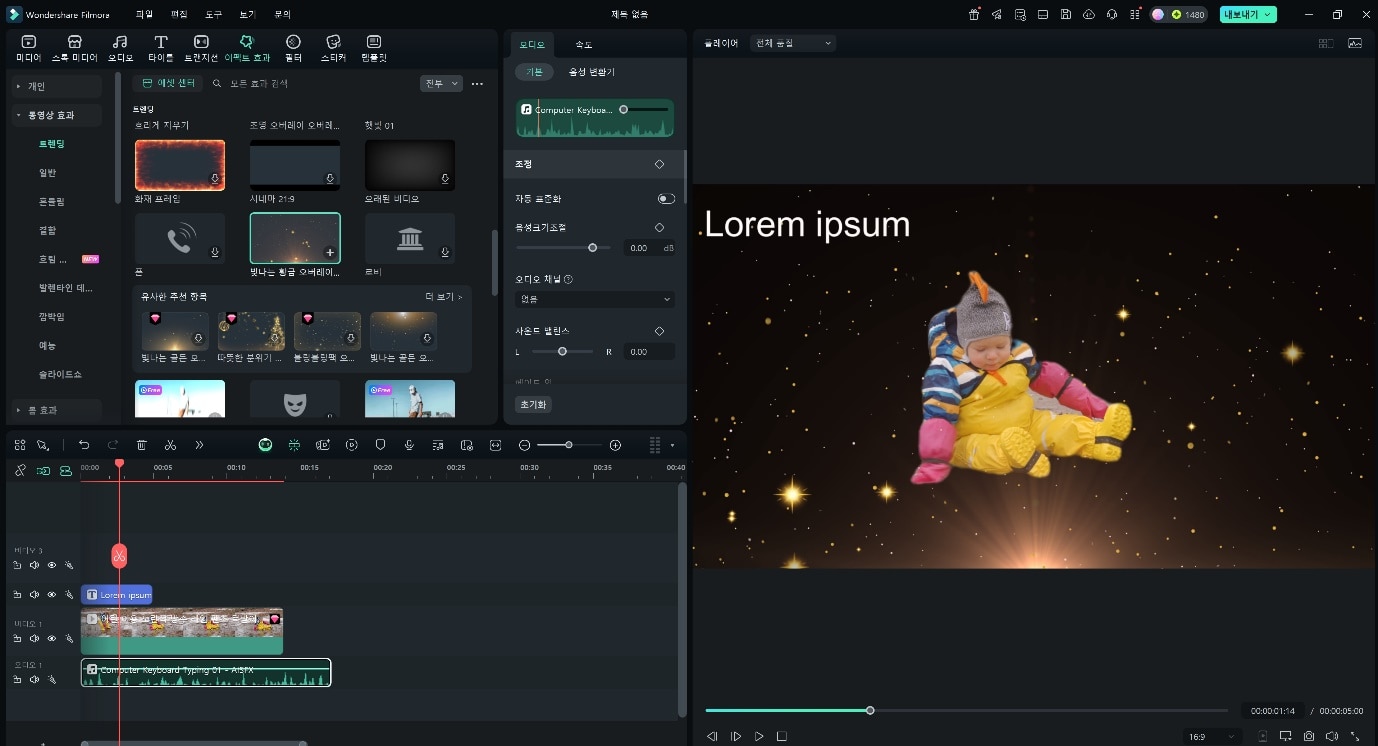Viewport: 1378px width, 746px height.
Task: Zoom out the timeline with minus icon
Action: click(524, 445)
